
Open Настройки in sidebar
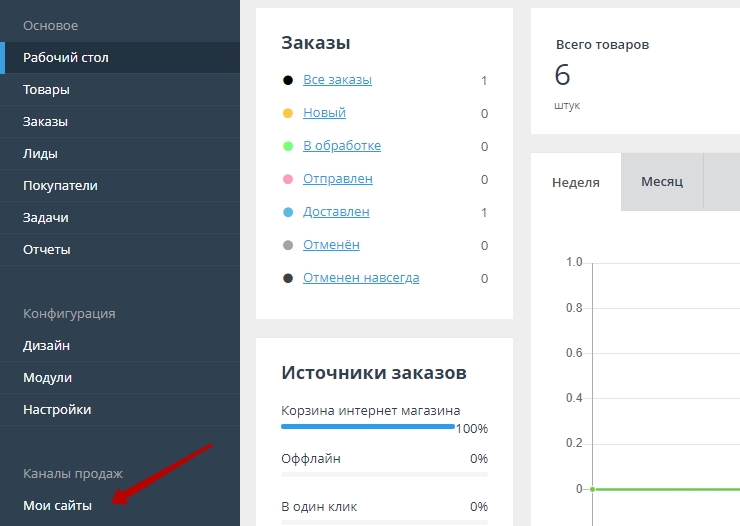[57, 410]
